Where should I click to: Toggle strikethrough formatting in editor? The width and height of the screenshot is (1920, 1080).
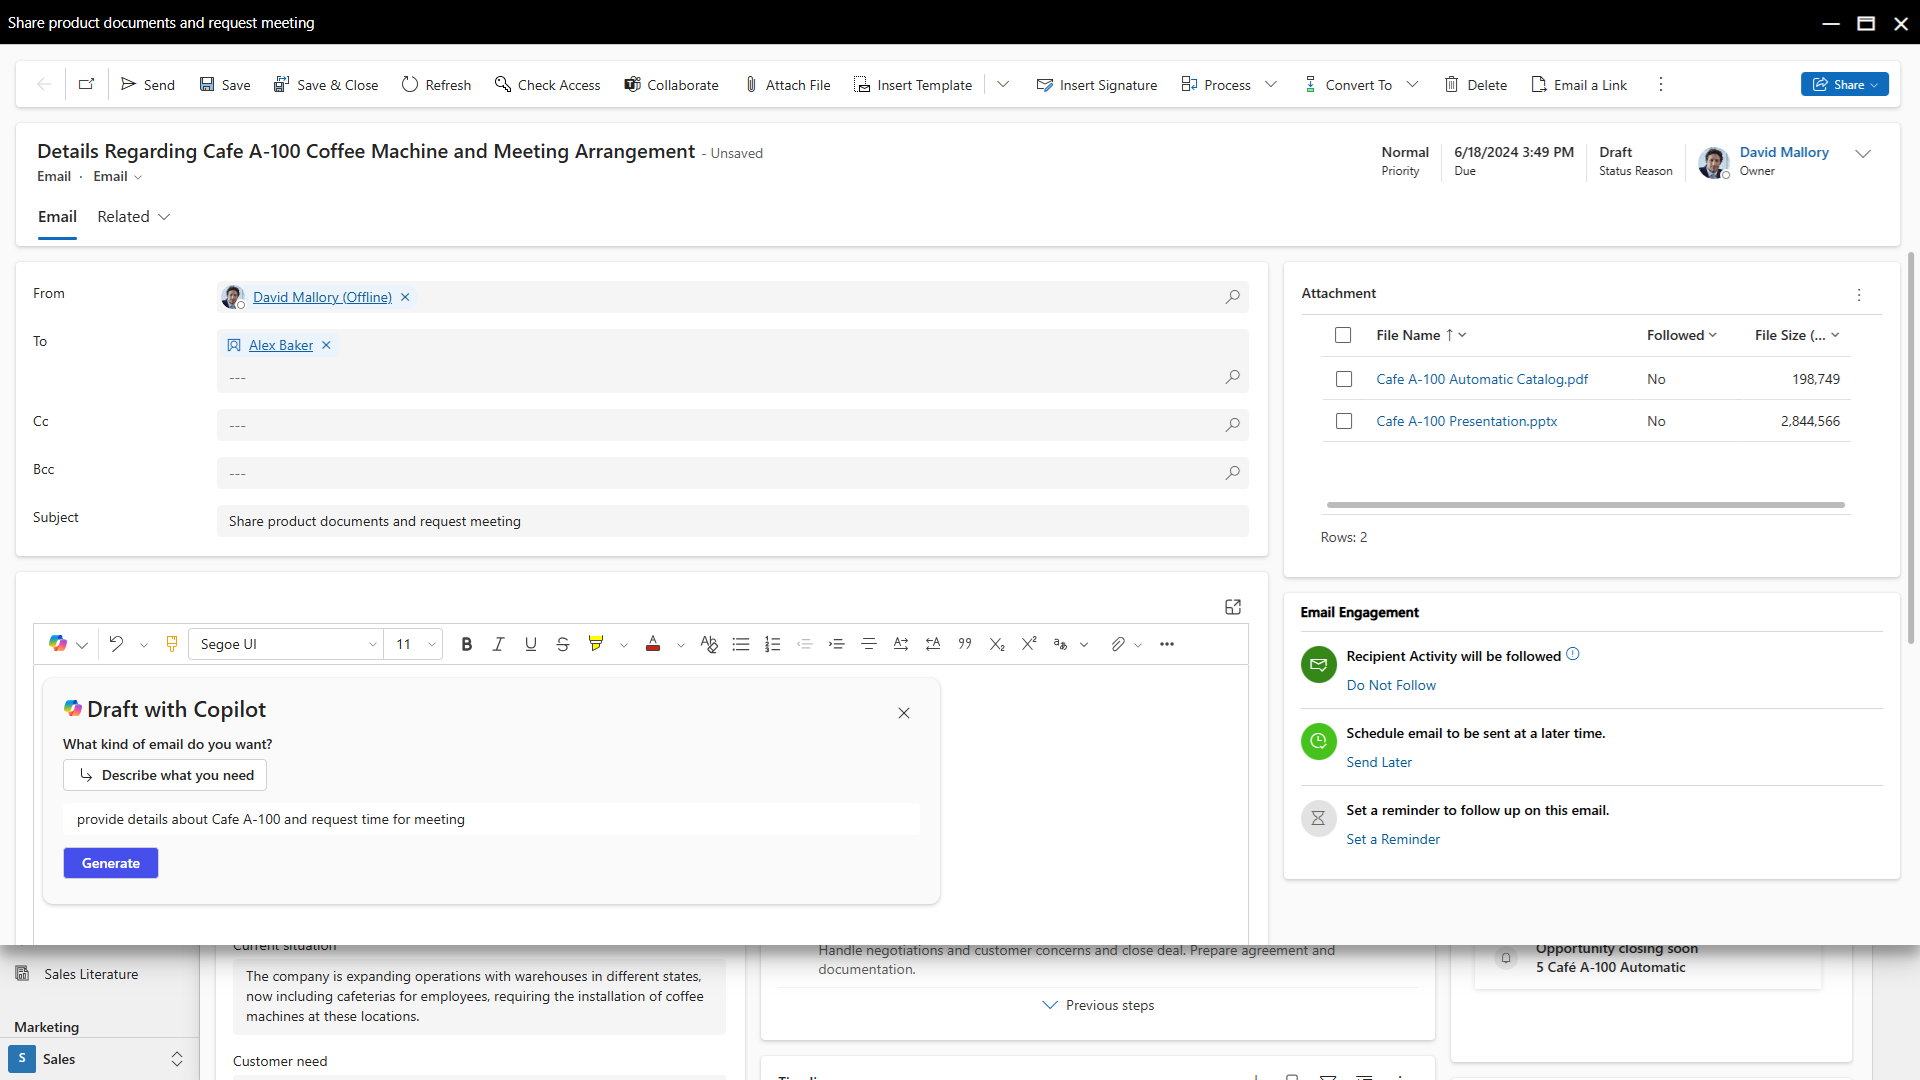pos(562,645)
